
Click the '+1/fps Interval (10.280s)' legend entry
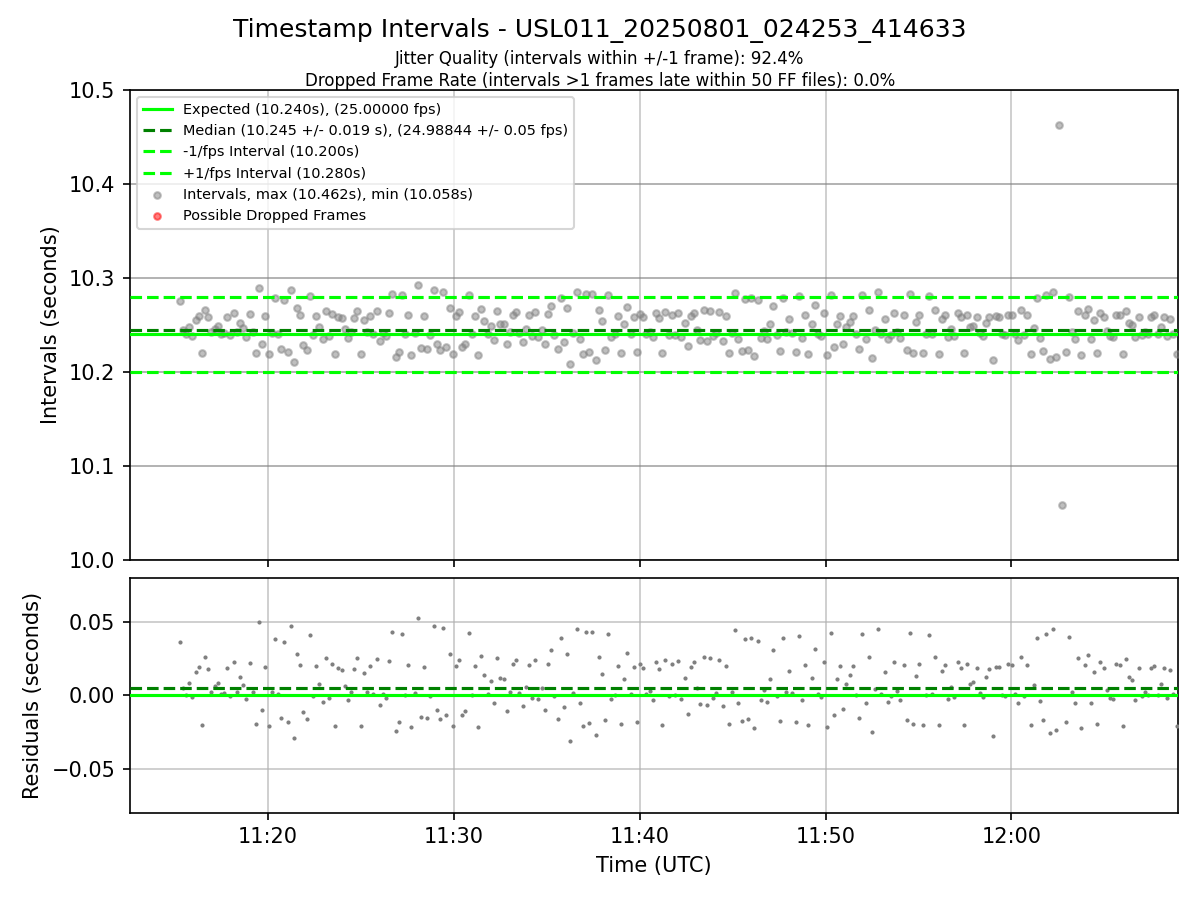point(273,173)
